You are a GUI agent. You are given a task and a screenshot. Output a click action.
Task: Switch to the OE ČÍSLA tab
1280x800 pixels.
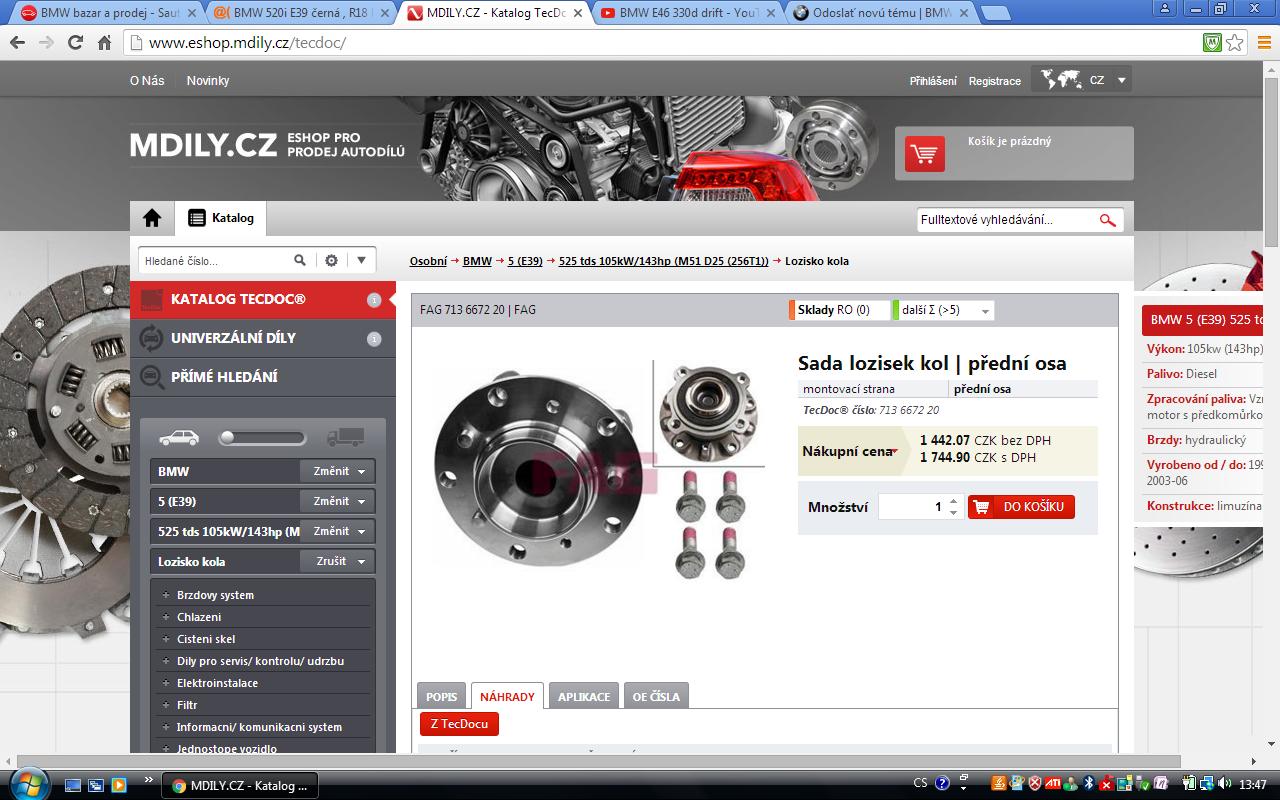pos(655,697)
